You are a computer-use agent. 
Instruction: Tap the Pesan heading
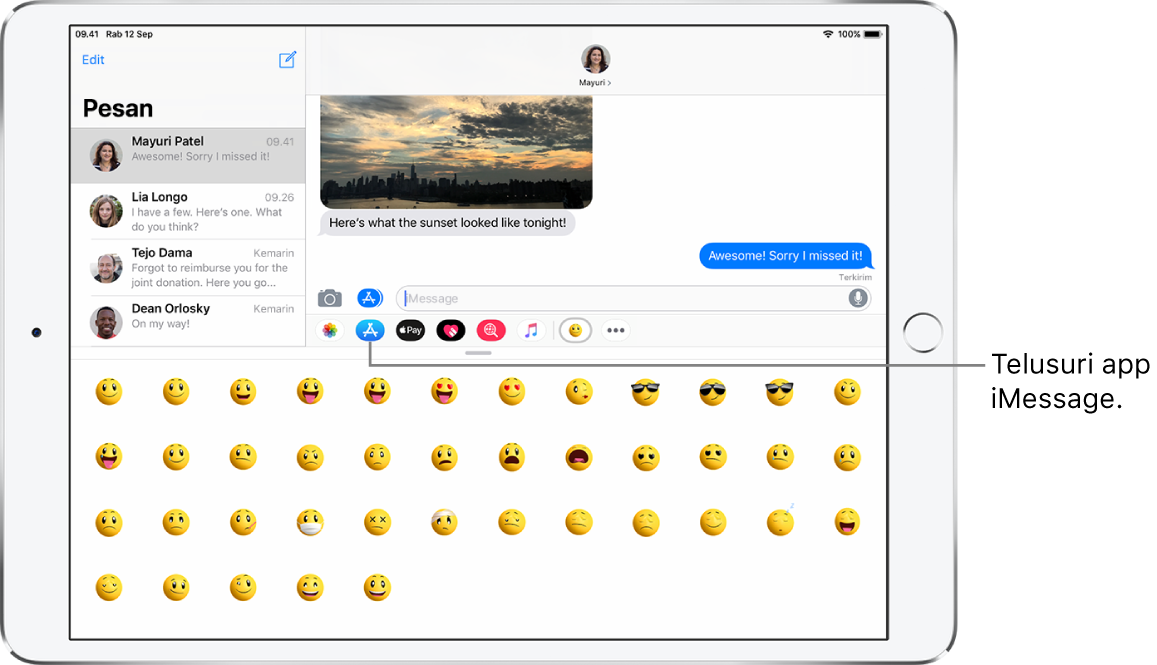pos(118,108)
